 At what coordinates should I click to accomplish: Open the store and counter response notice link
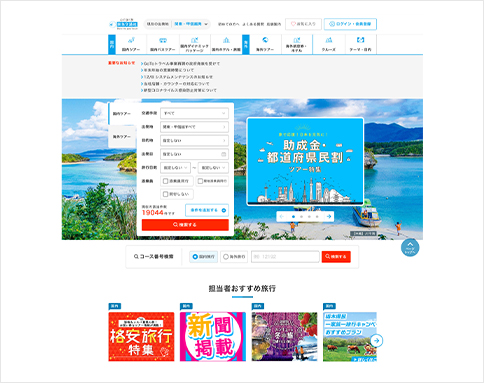point(175,84)
